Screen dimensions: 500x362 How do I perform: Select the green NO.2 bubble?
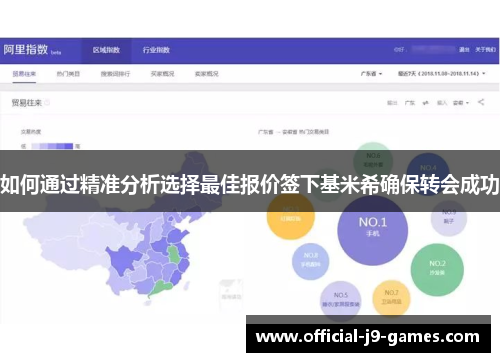coord(437,269)
